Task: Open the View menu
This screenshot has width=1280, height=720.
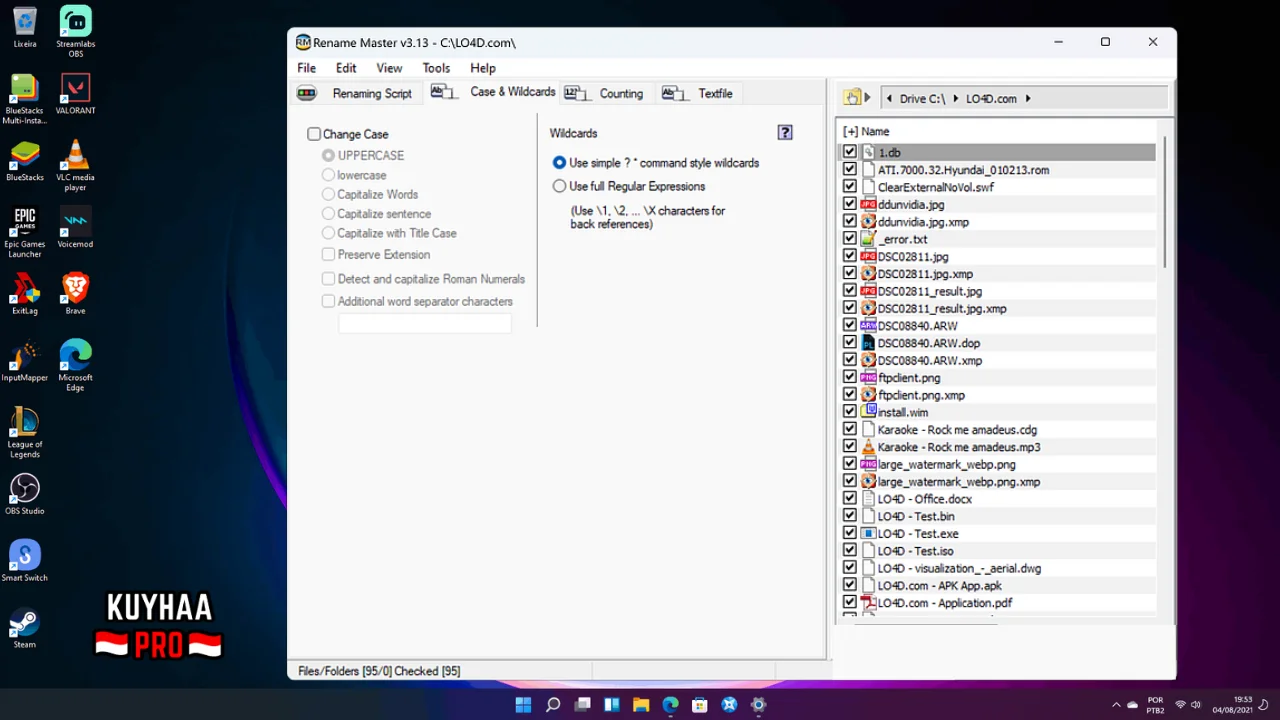Action: click(389, 68)
